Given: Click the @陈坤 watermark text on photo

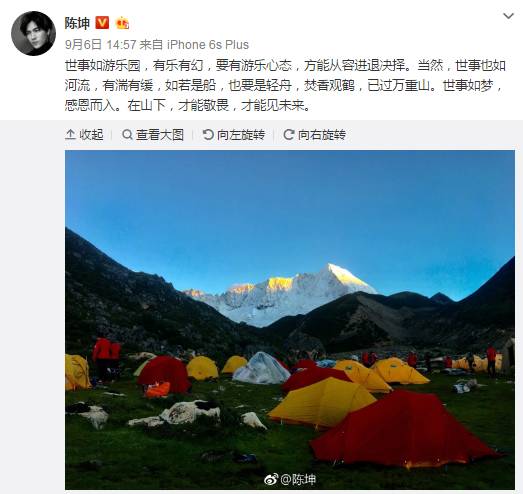Looking at the screenshot, I should (x=298, y=480).
